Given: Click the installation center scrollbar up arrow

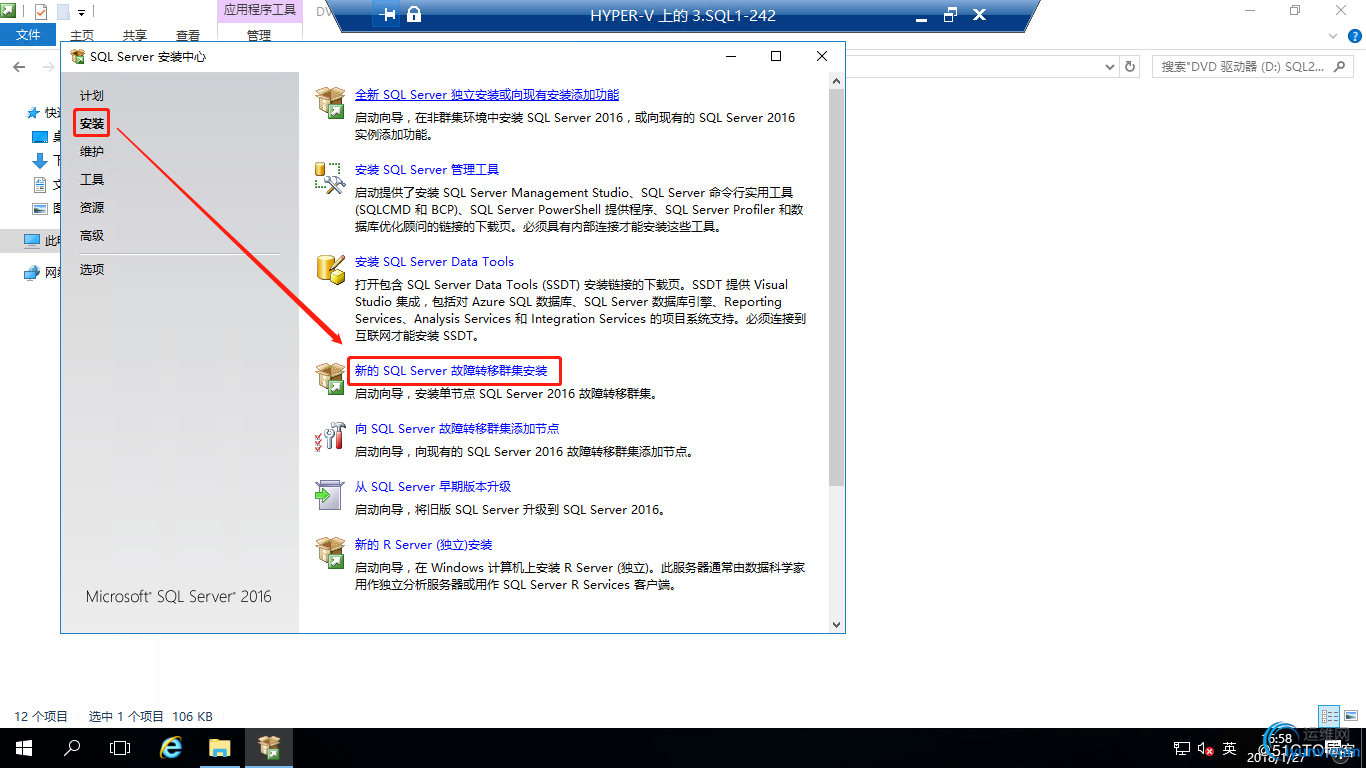Looking at the screenshot, I should [836, 80].
